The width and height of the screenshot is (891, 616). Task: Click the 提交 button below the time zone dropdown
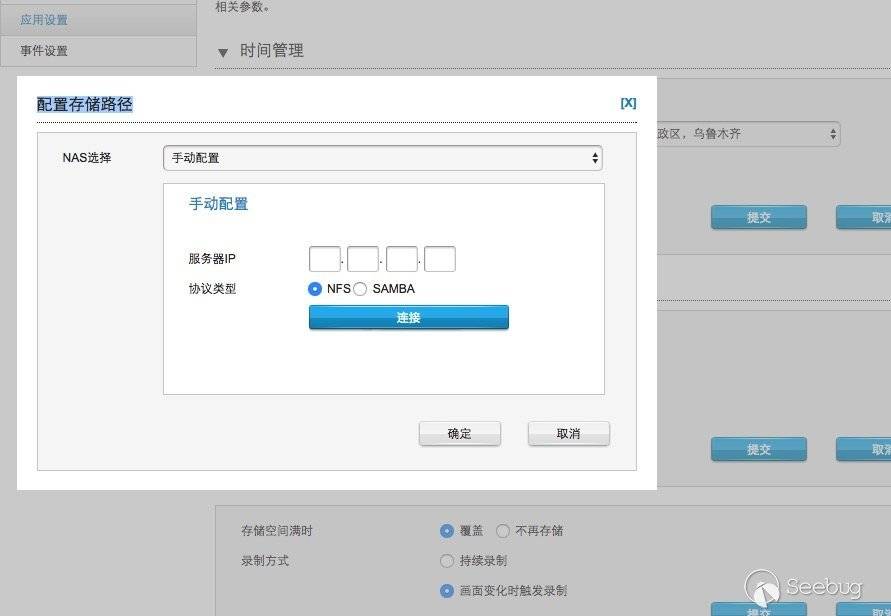pyautogui.click(x=759, y=217)
